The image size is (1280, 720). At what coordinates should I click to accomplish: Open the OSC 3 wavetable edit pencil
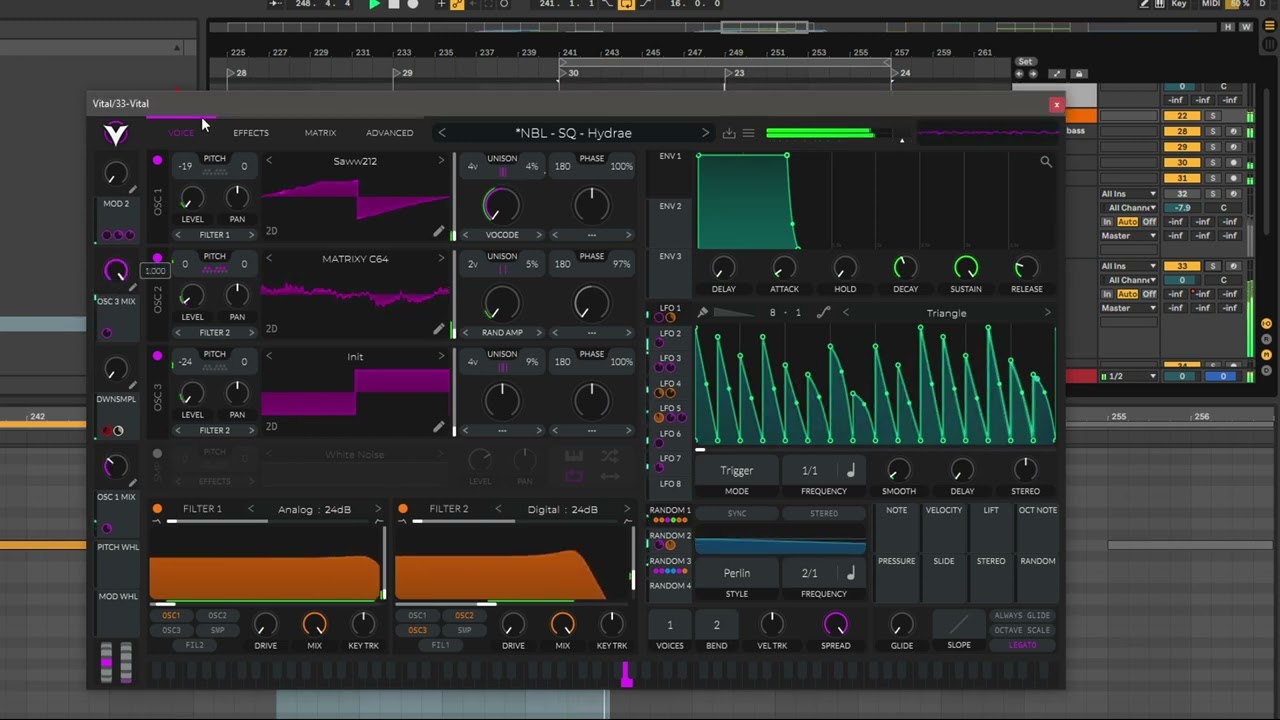click(x=438, y=427)
